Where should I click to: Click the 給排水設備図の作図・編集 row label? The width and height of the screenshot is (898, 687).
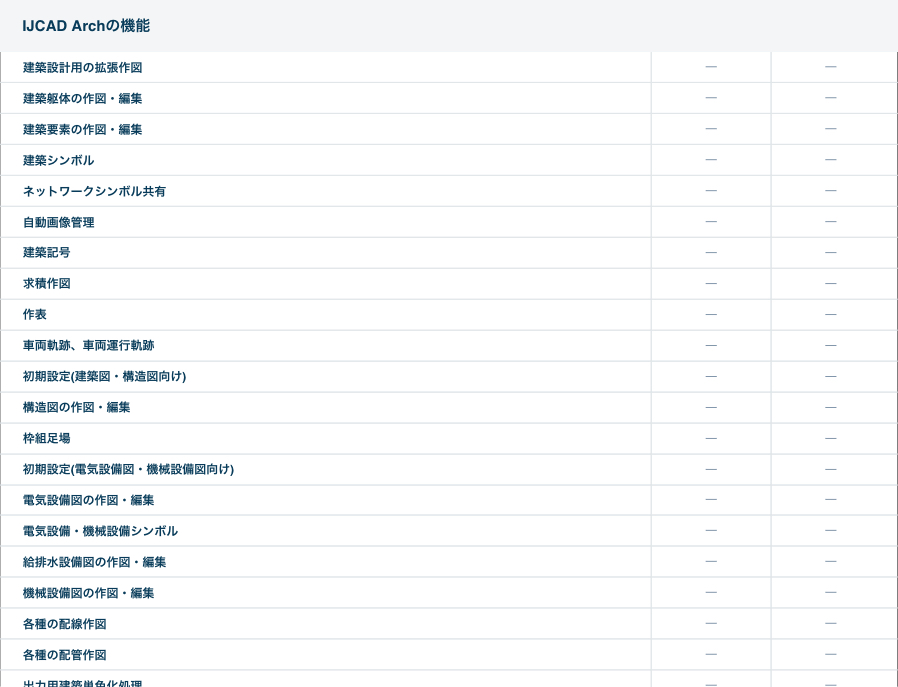(x=94, y=563)
